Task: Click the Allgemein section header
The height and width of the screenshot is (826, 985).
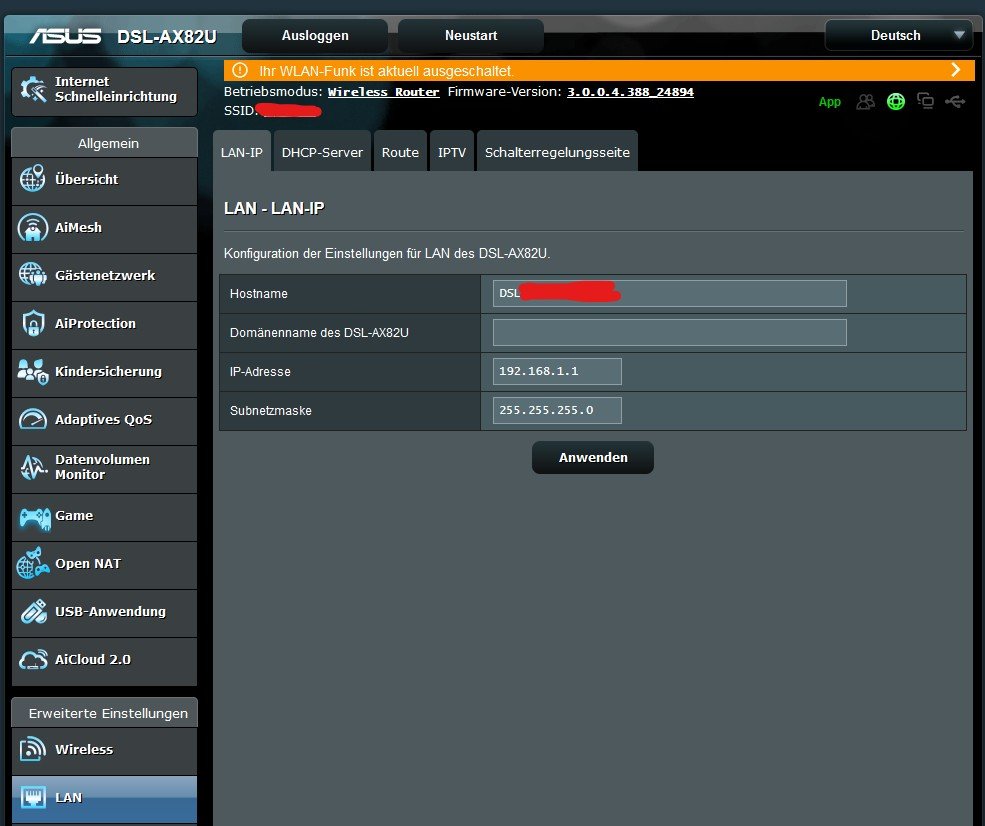Action: 104,143
